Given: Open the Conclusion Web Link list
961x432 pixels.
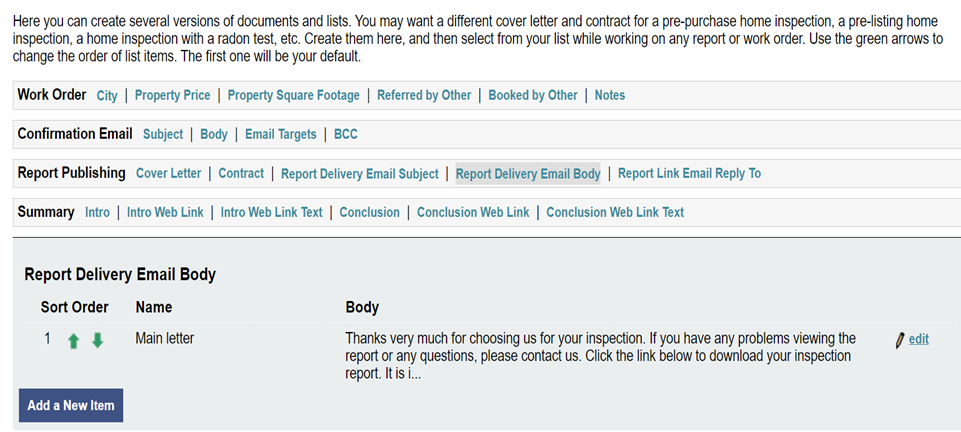Looking at the screenshot, I should tap(473, 212).
